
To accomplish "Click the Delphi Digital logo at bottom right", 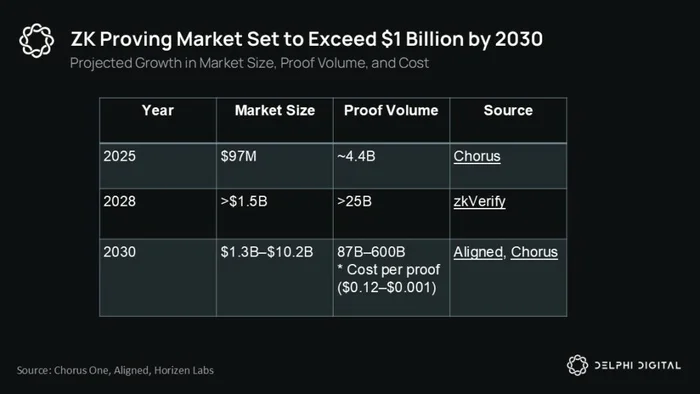I will (624, 365).
